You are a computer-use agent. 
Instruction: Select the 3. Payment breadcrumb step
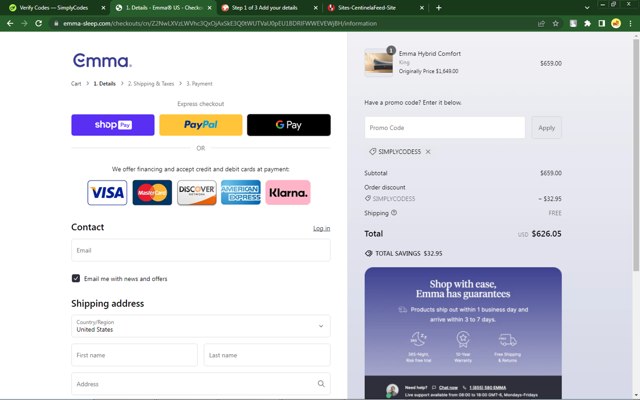(199, 84)
